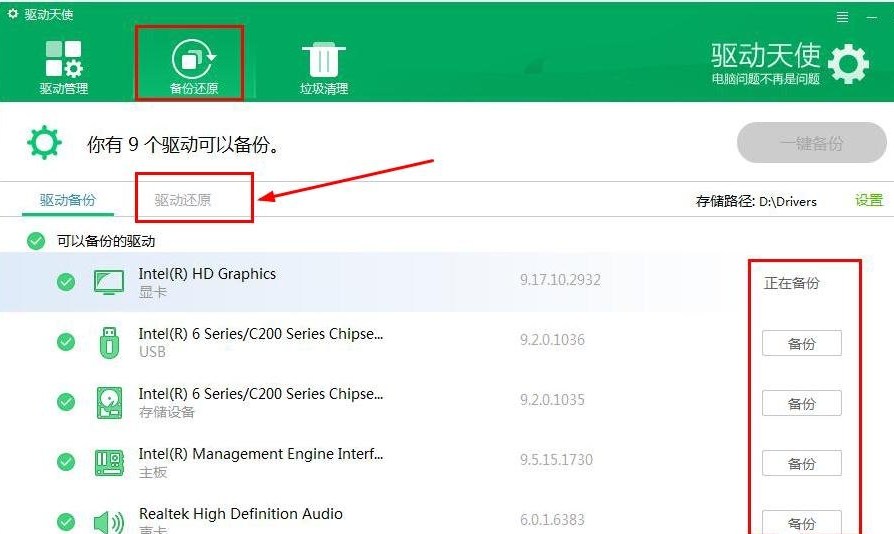Uncheck the Management Engine Interface checkbox
The height and width of the screenshot is (534, 894).
(x=66, y=461)
